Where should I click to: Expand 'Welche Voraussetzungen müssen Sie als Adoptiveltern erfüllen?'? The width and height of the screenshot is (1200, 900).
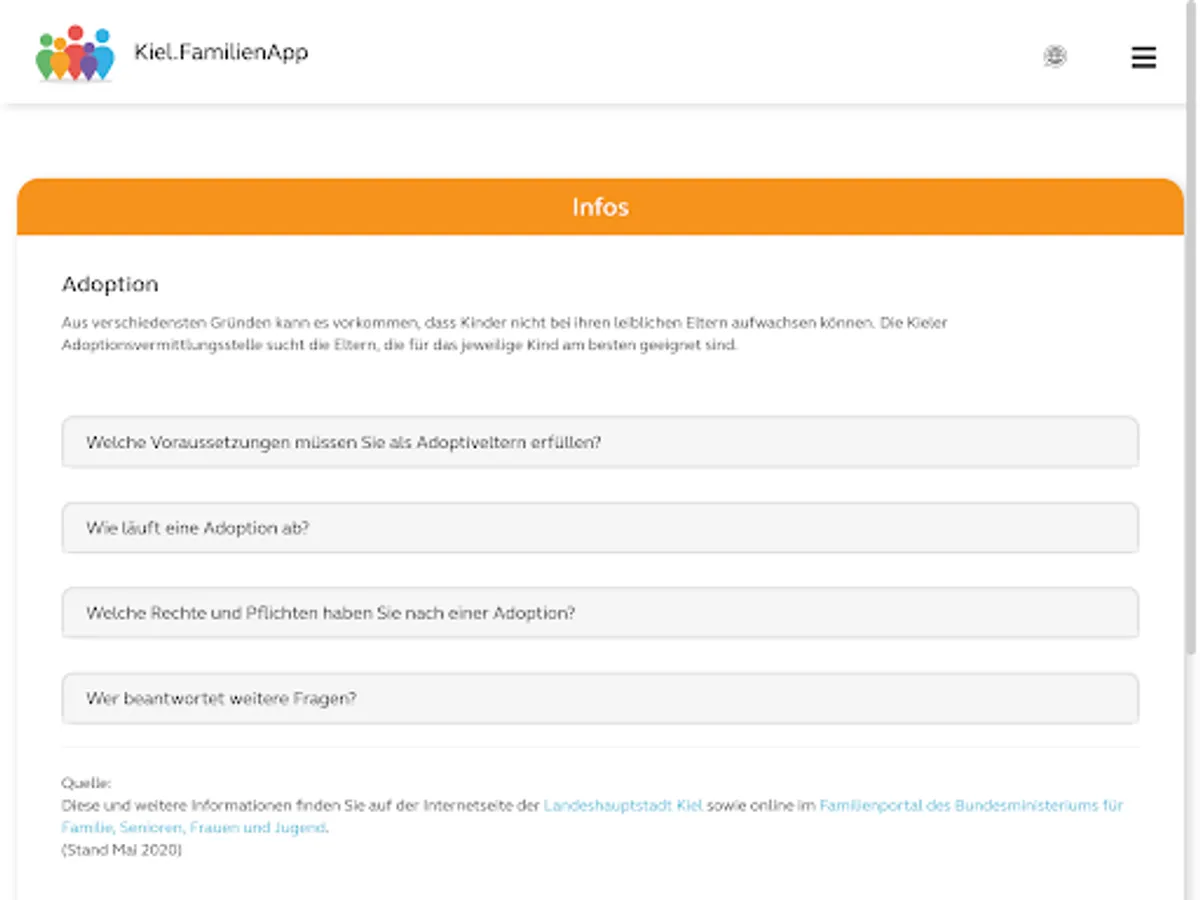(600, 442)
